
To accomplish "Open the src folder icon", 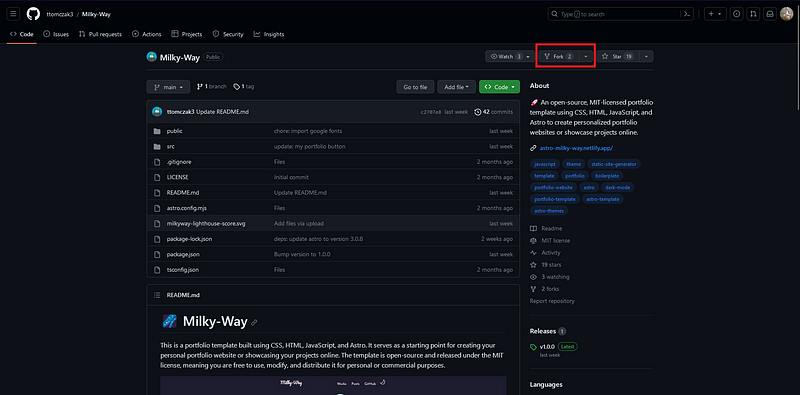I will (157, 146).
